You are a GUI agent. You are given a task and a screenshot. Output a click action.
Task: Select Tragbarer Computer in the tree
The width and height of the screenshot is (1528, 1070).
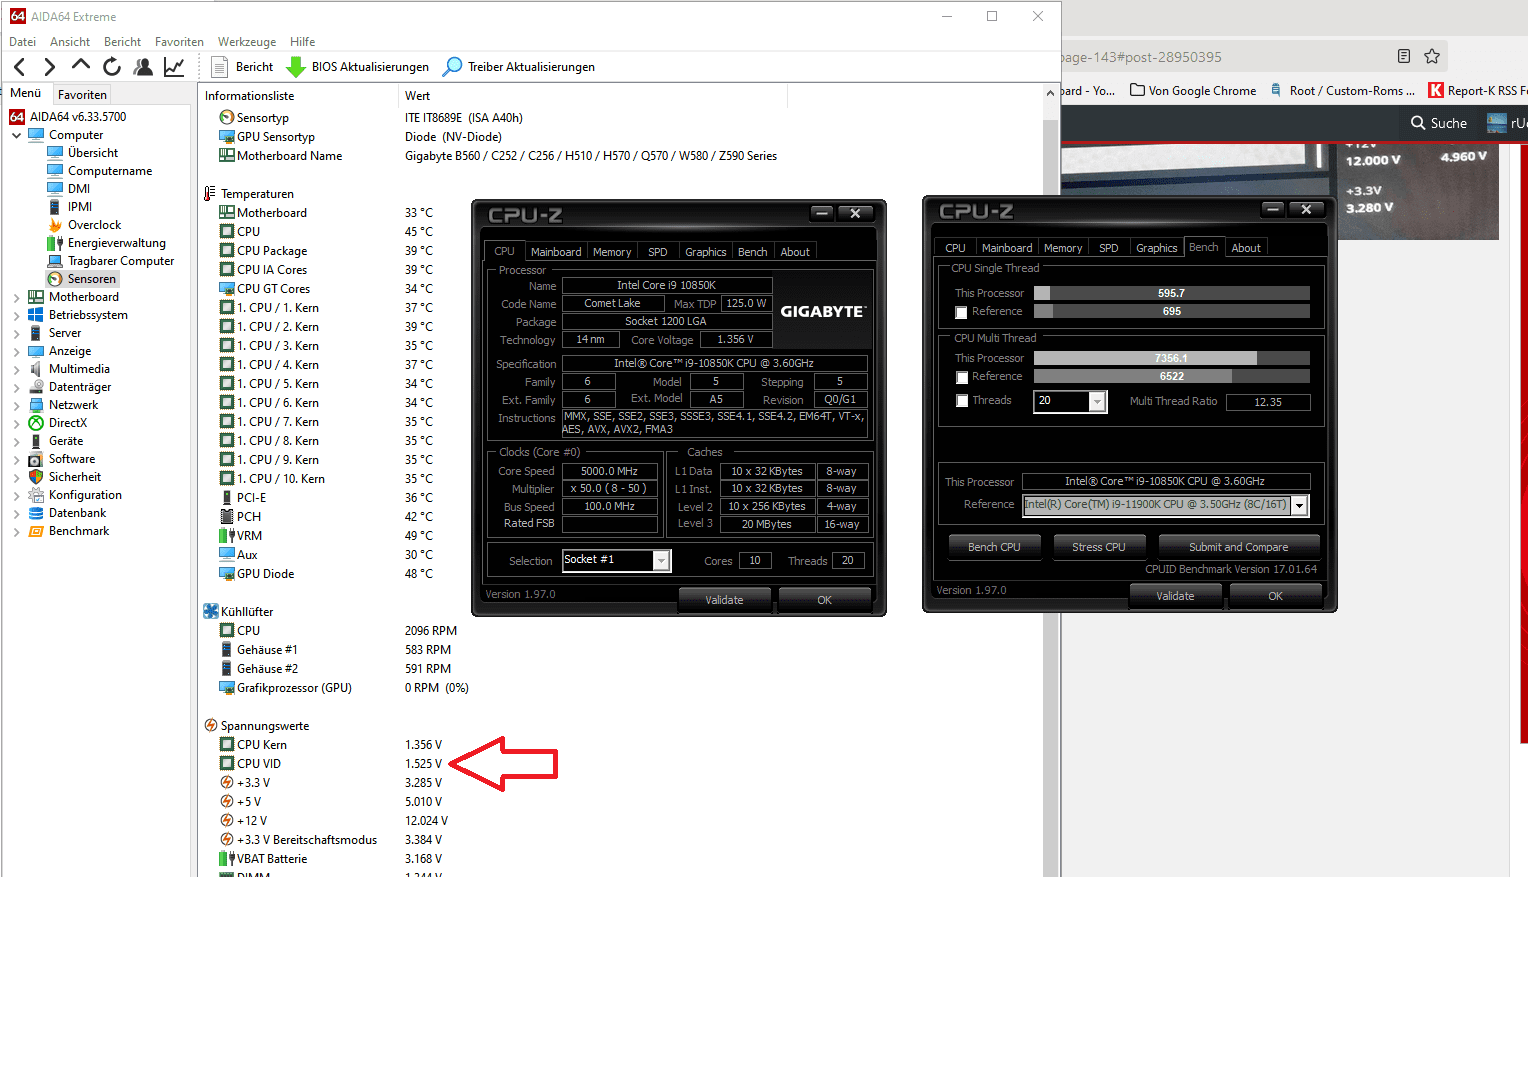point(120,261)
